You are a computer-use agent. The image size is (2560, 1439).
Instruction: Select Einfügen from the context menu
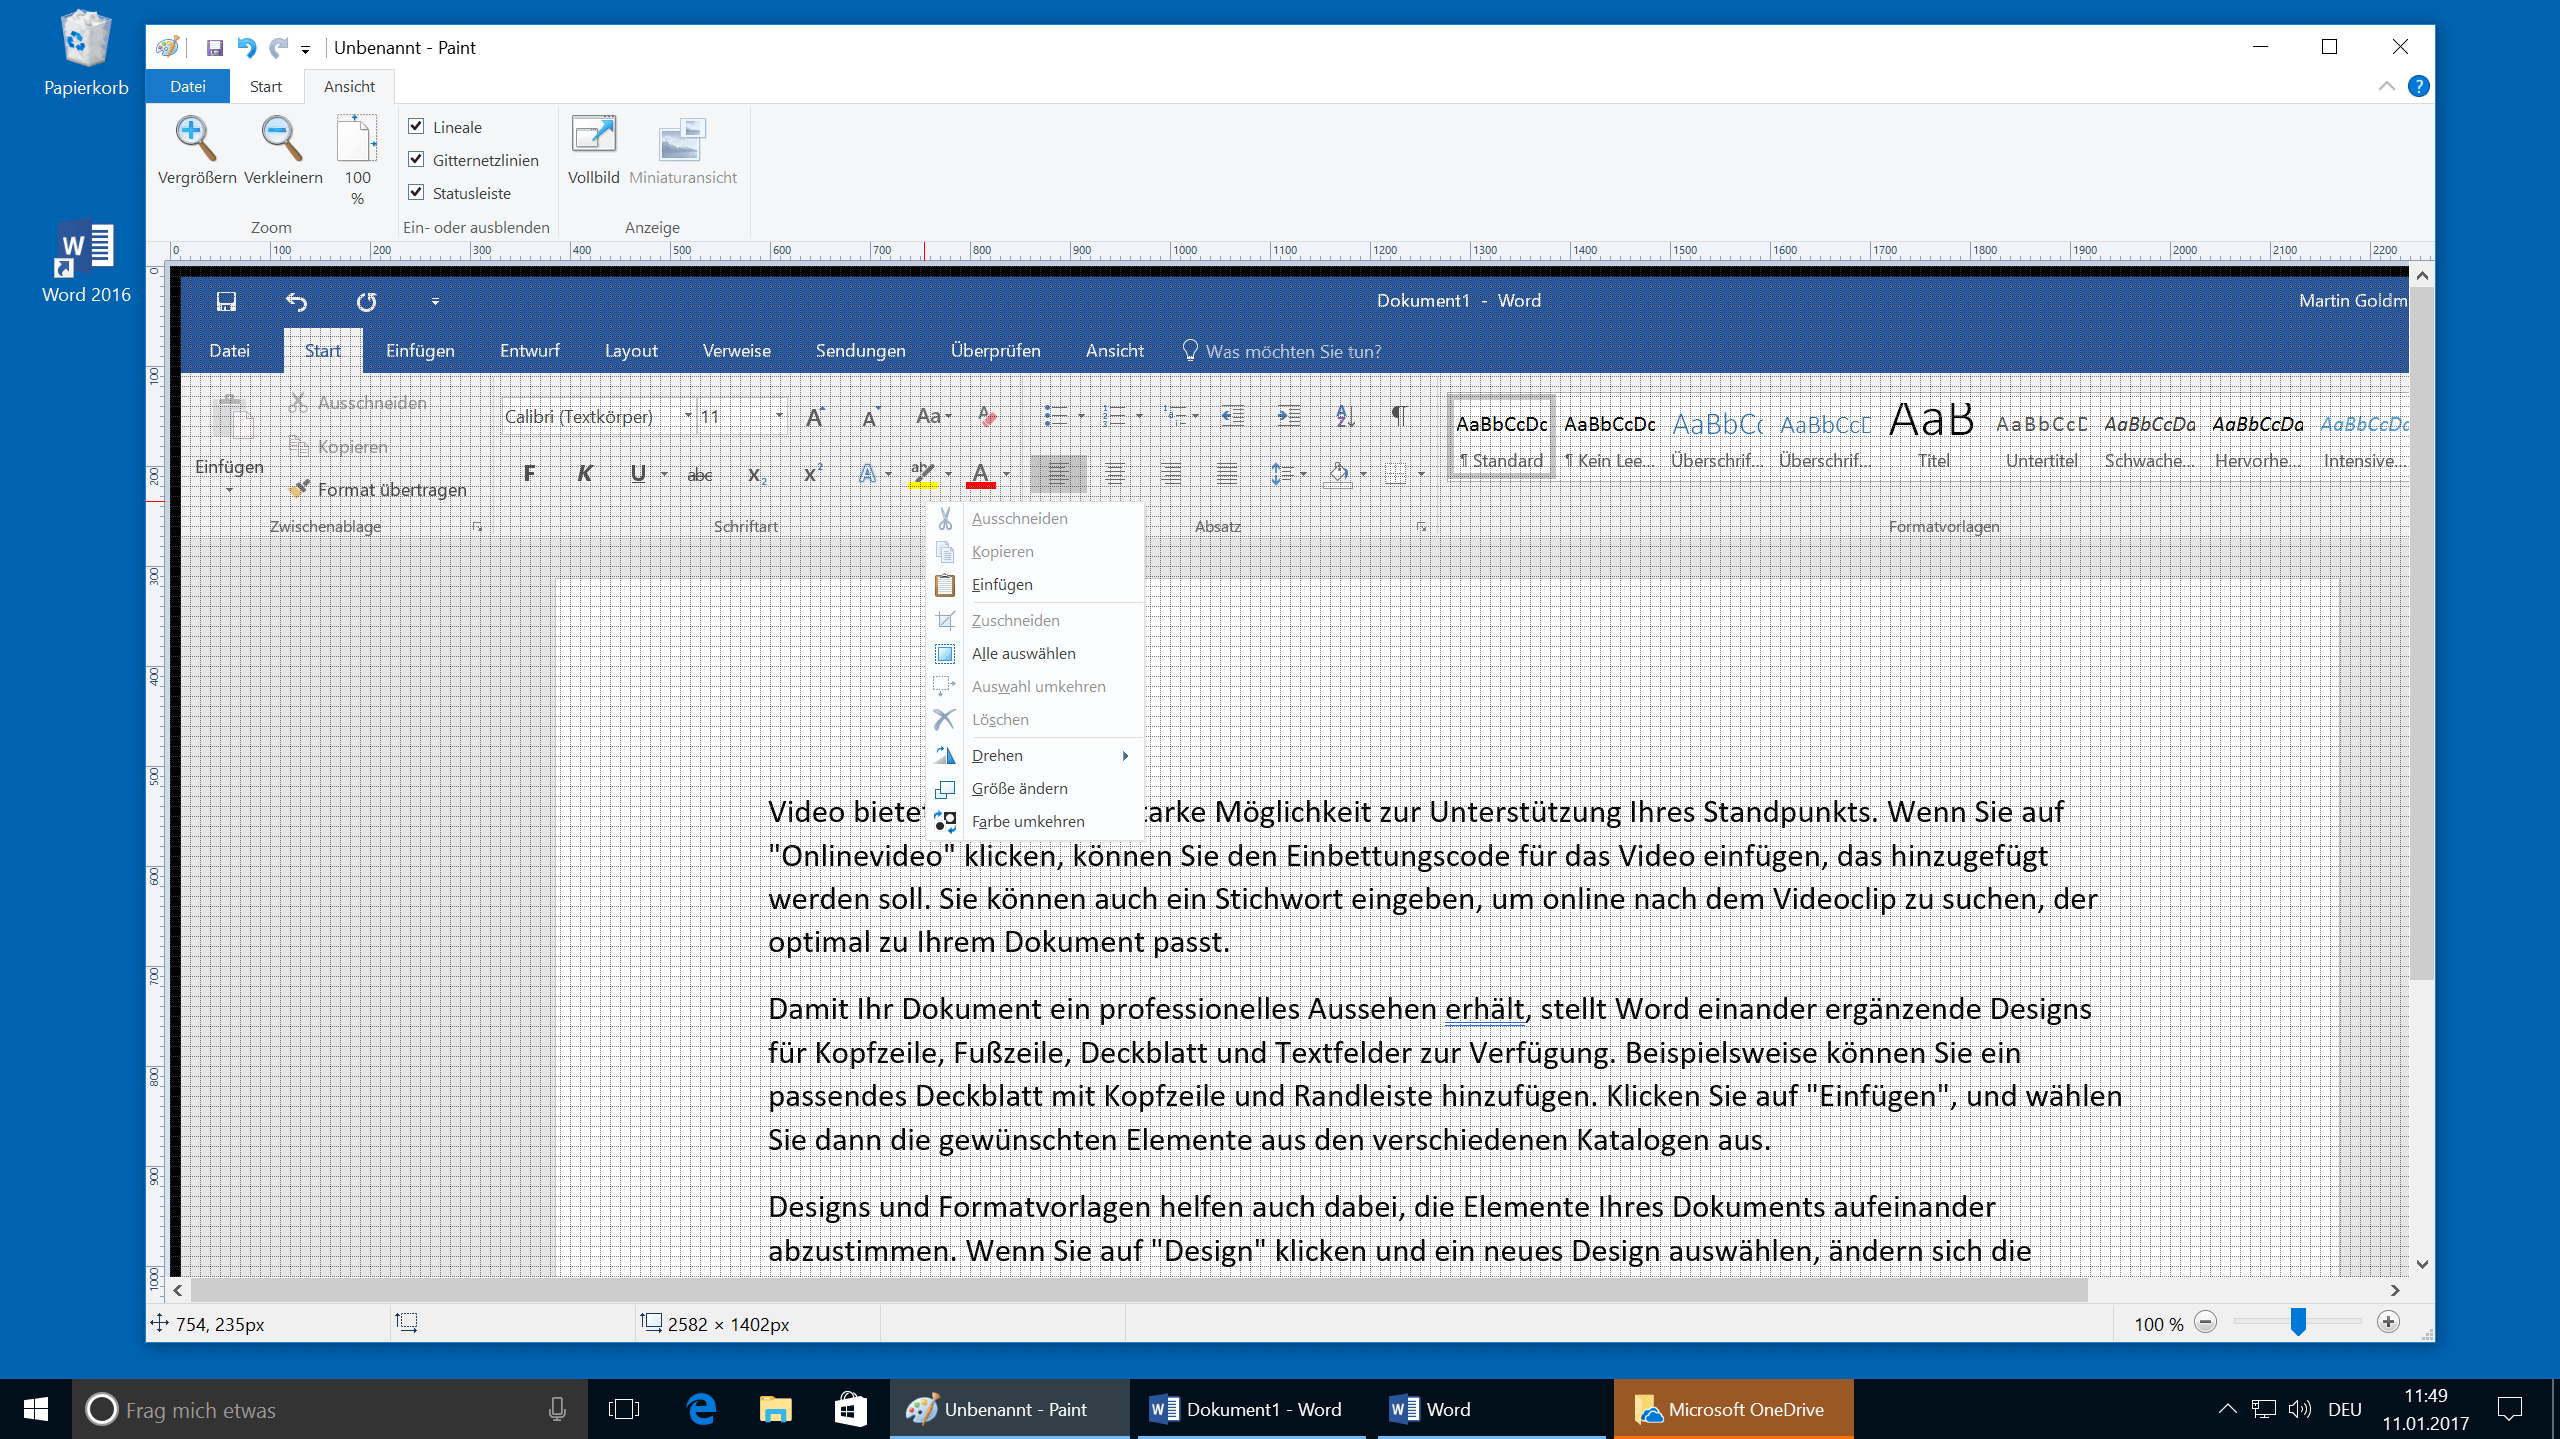[1036, 584]
